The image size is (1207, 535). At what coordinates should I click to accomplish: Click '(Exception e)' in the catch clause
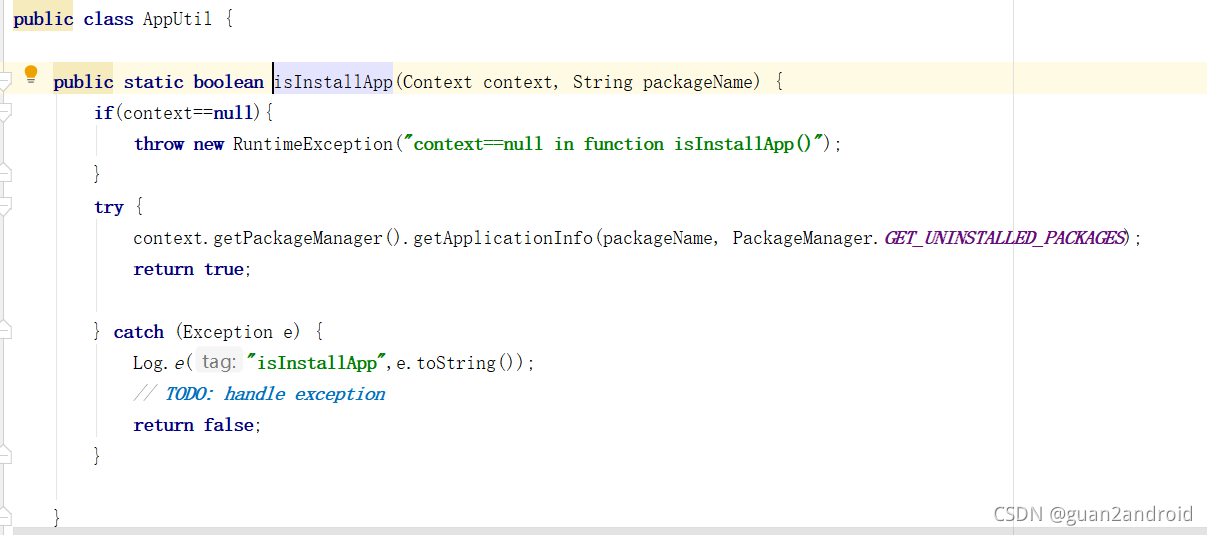point(238,332)
